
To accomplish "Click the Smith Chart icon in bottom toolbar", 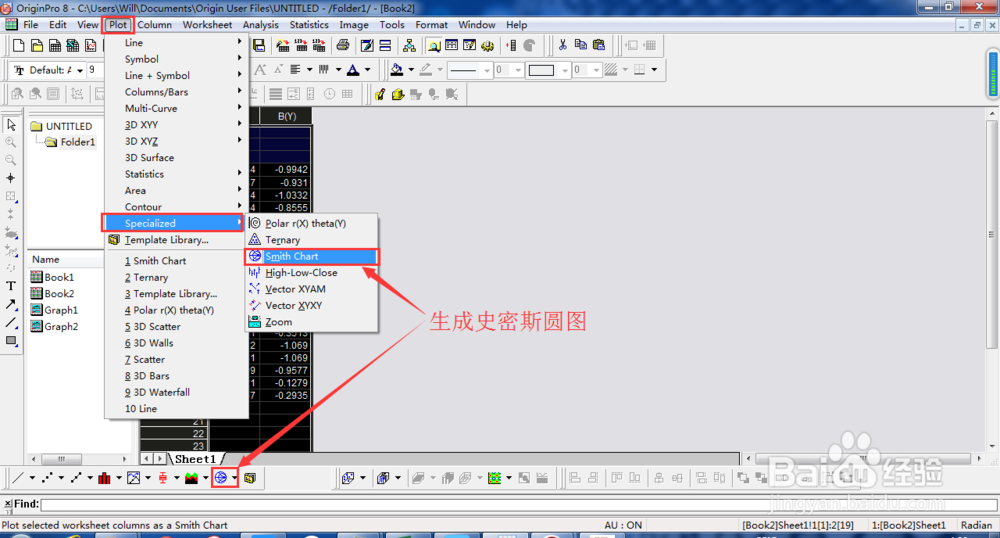I will 221,477.
